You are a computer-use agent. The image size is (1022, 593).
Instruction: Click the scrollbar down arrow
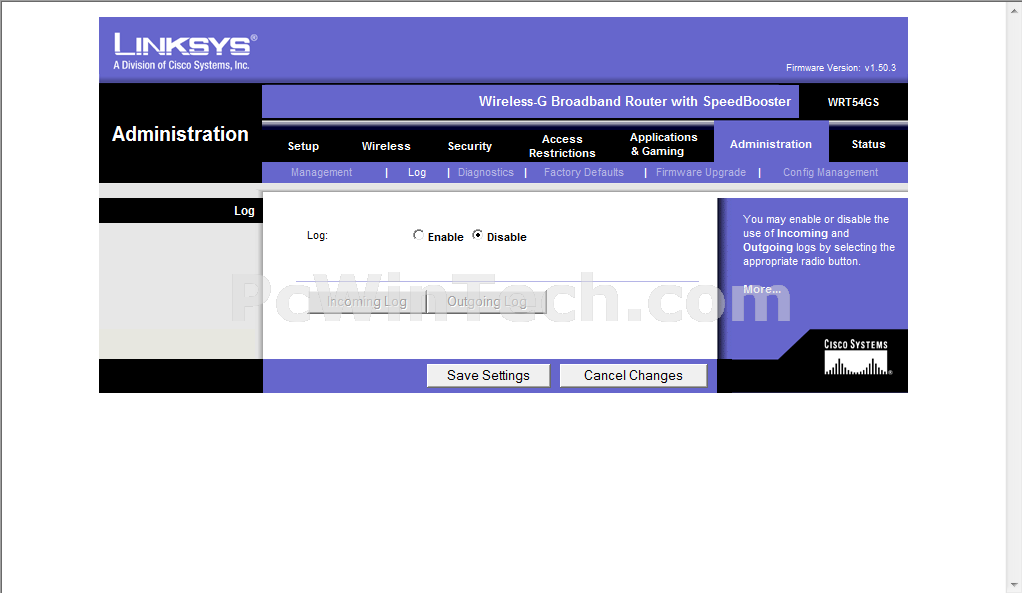(x=1014, y=585)
